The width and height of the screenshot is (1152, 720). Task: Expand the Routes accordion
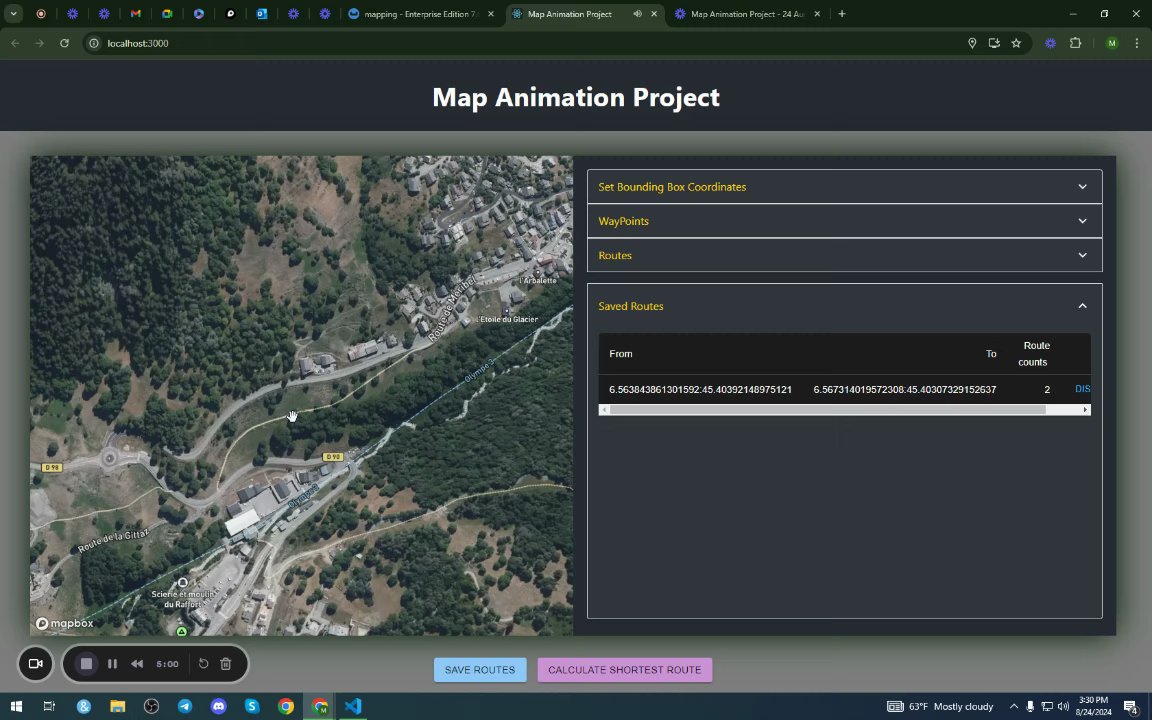pos(844,256)
